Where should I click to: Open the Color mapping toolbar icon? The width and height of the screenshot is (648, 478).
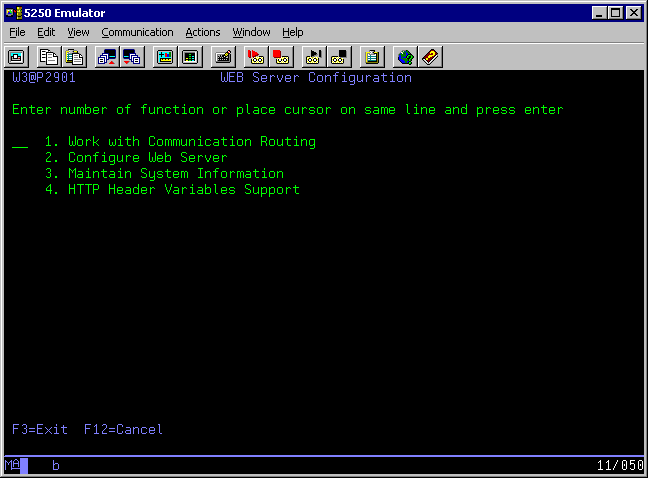(190, 57)
